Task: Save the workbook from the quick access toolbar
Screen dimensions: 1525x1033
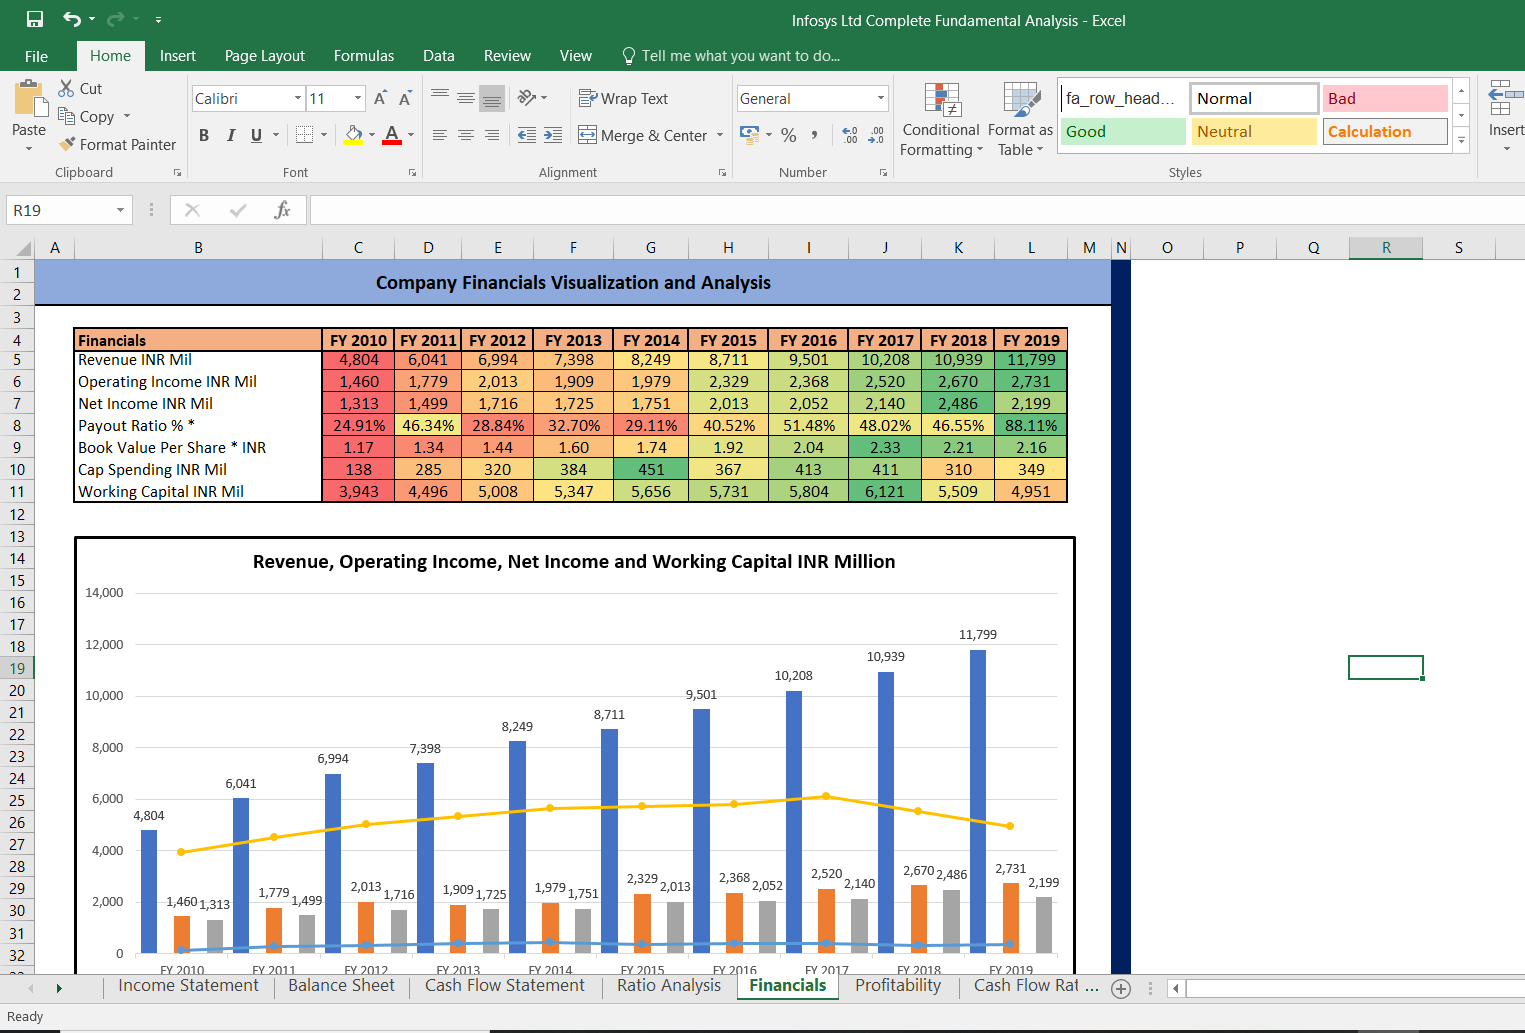Action: (x=35, y=19)
